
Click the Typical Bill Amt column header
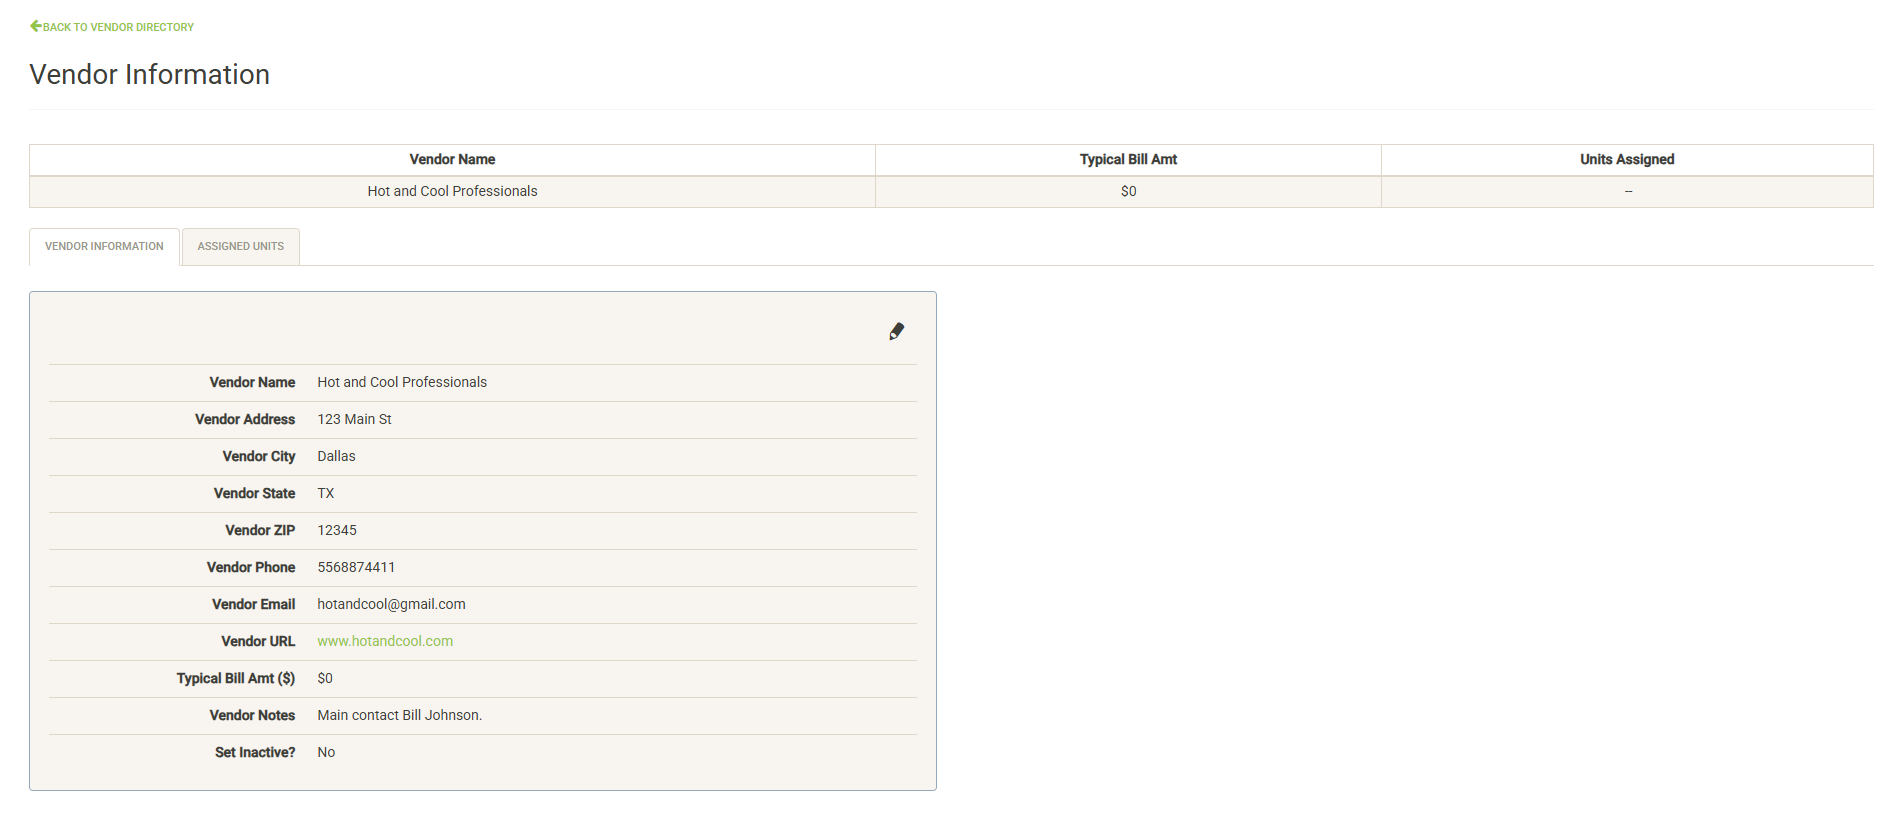[1128, 160]
